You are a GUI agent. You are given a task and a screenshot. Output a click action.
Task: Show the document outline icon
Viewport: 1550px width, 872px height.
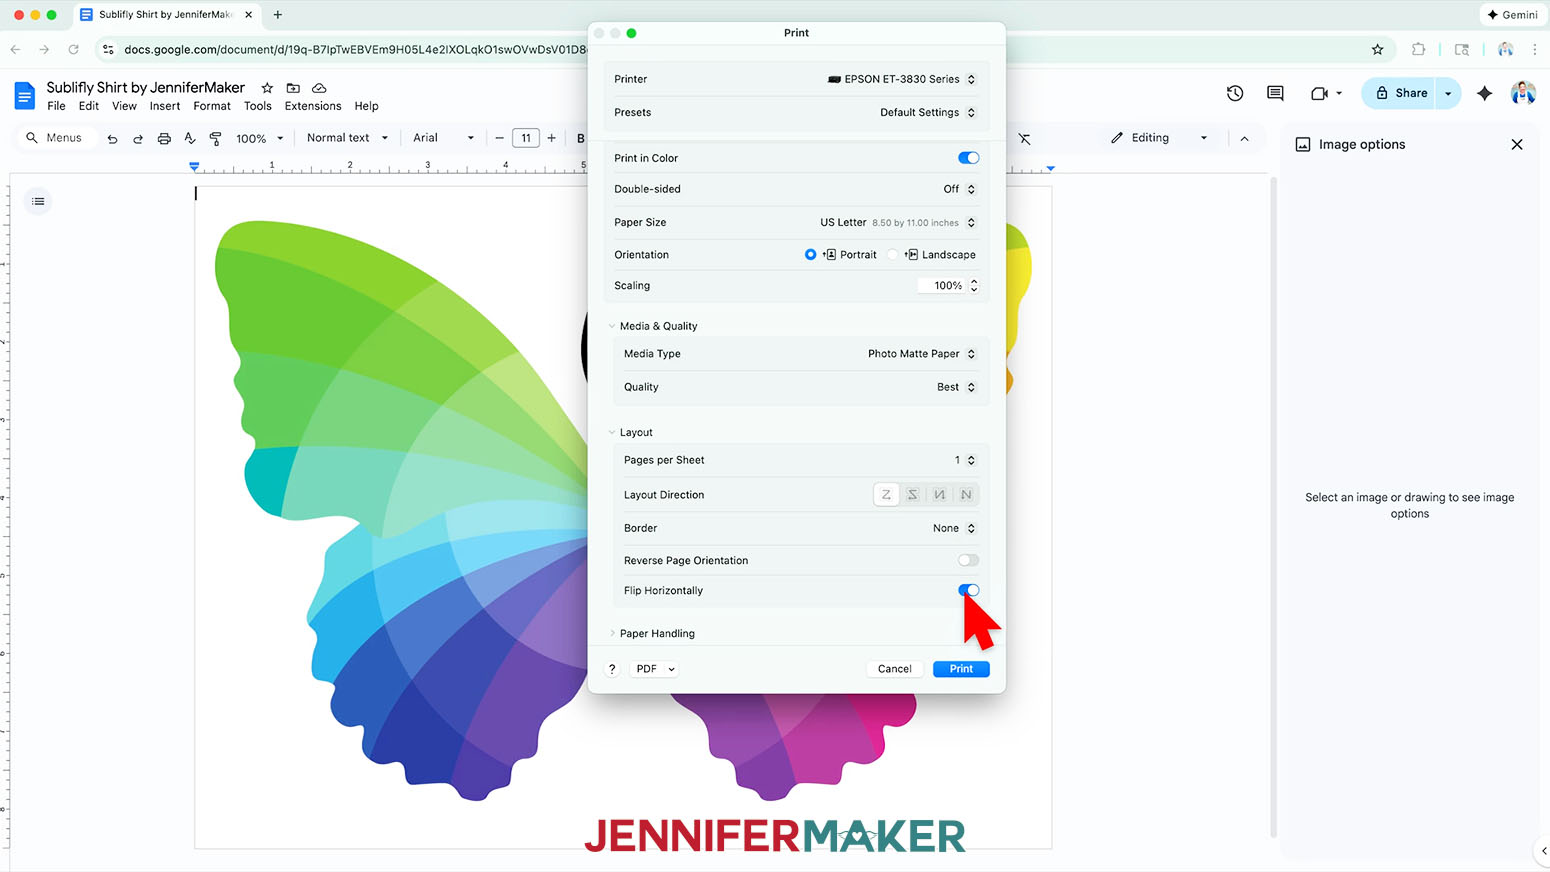tap(38, 201)
